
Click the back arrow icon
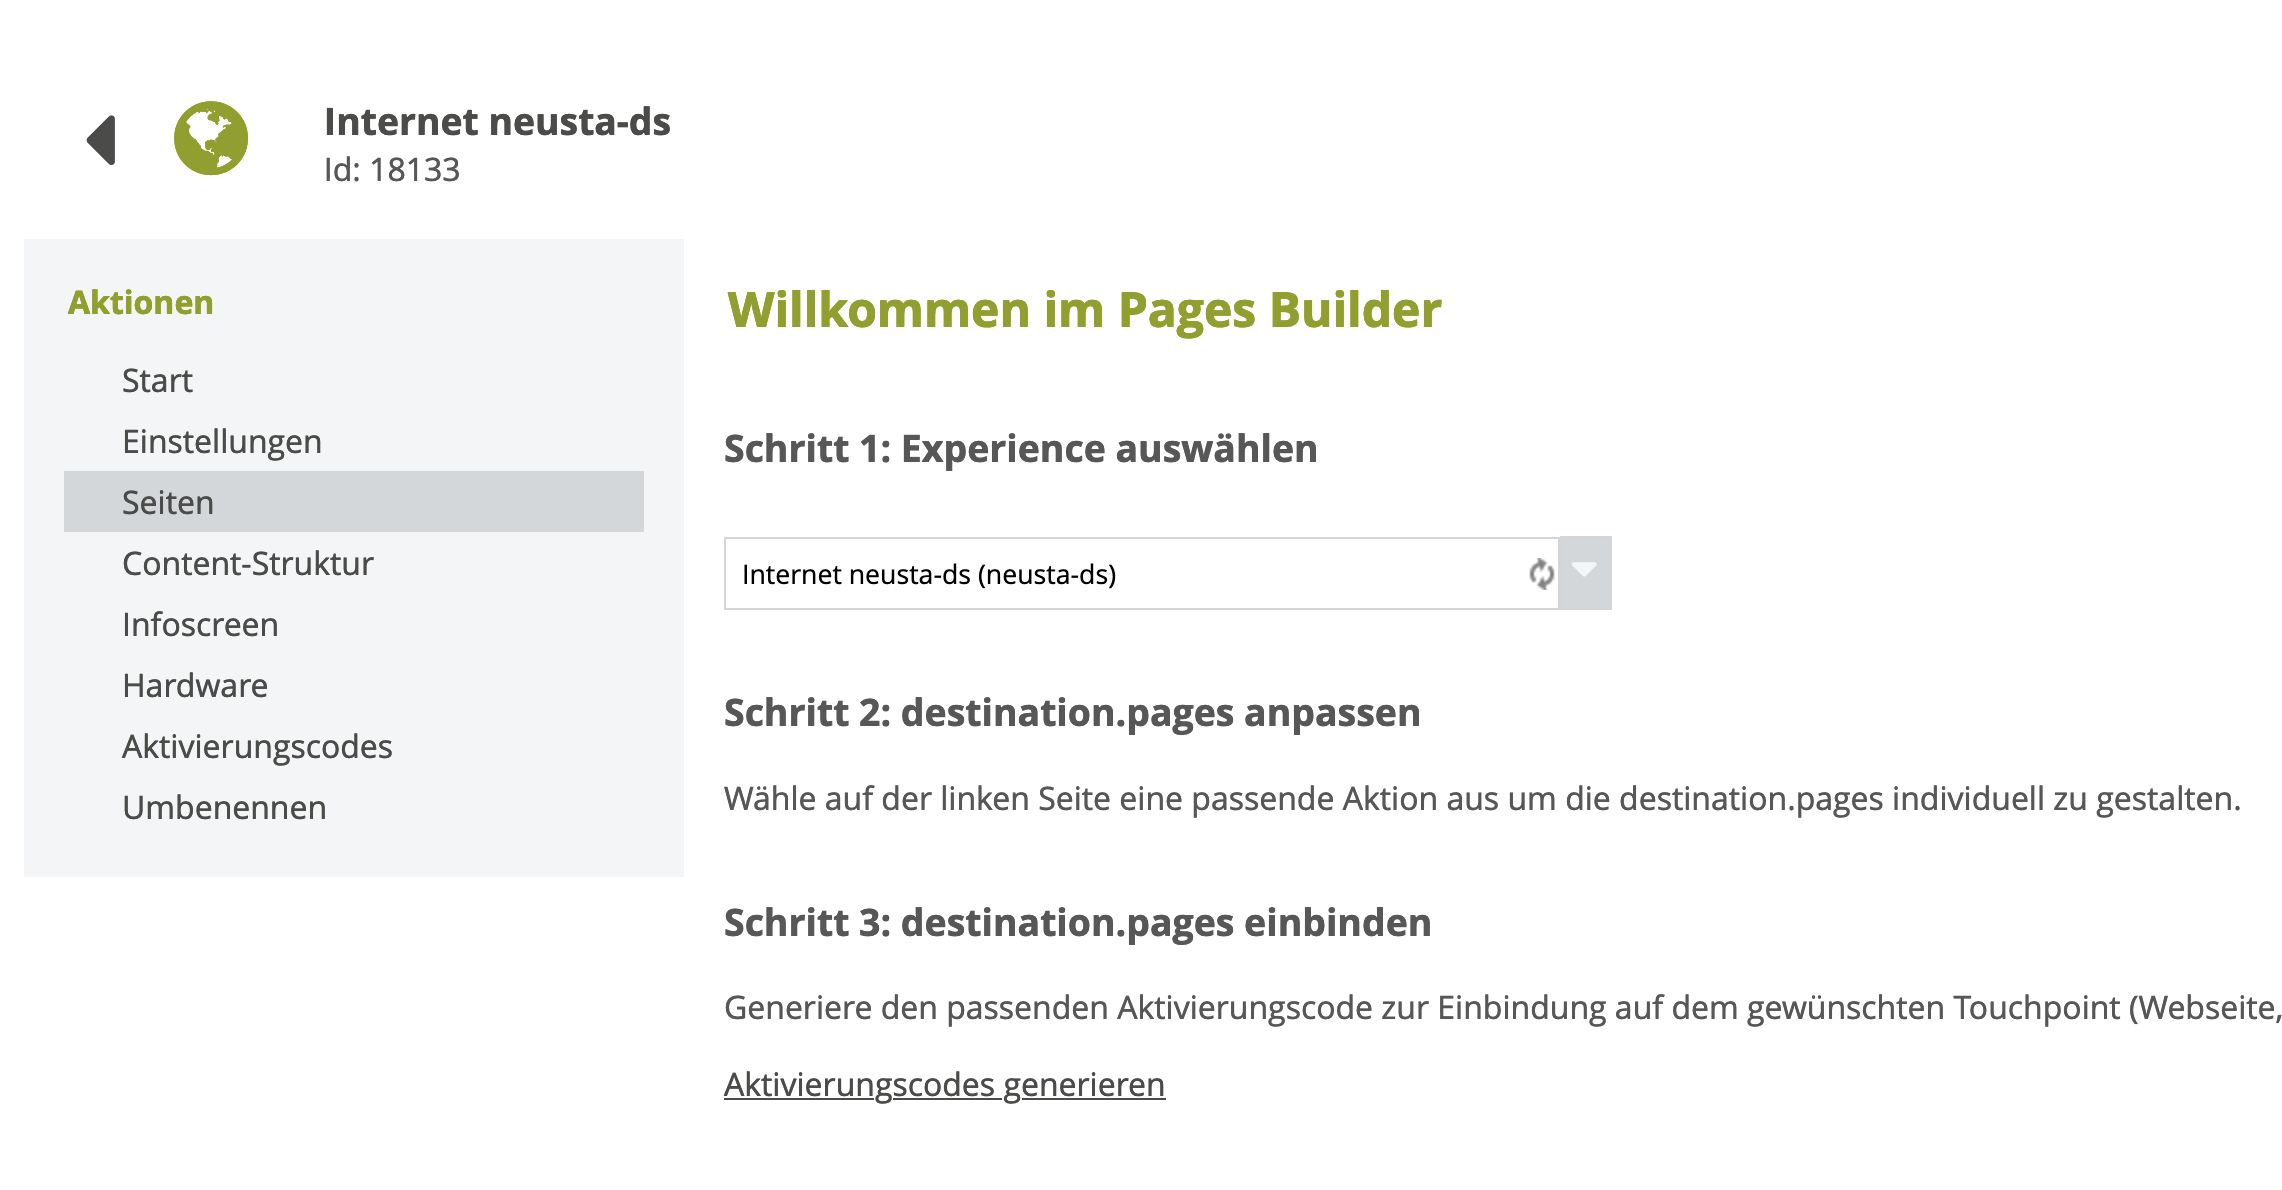coord(102,140)
